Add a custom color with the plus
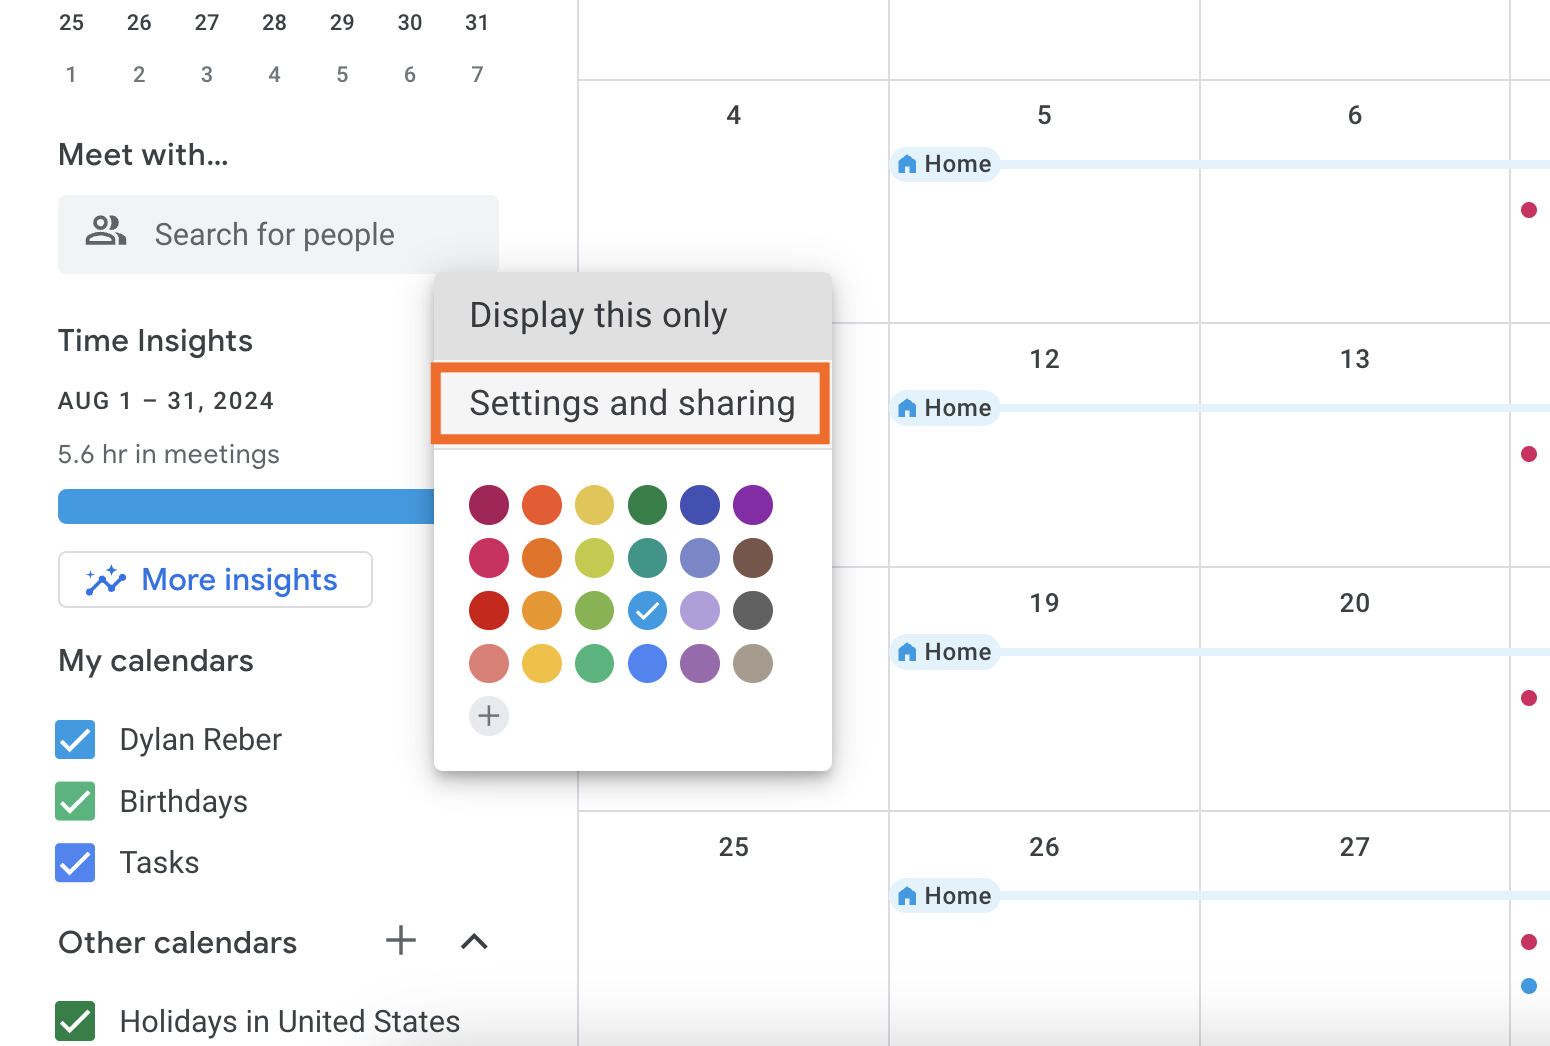1550x1046 pixels. click(x=489, y=716)
